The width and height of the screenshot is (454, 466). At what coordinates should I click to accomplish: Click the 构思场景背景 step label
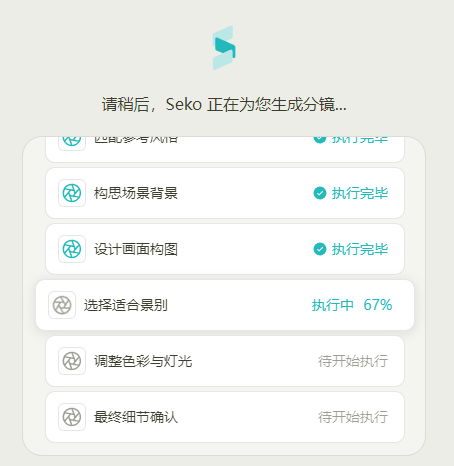point(136,193)
